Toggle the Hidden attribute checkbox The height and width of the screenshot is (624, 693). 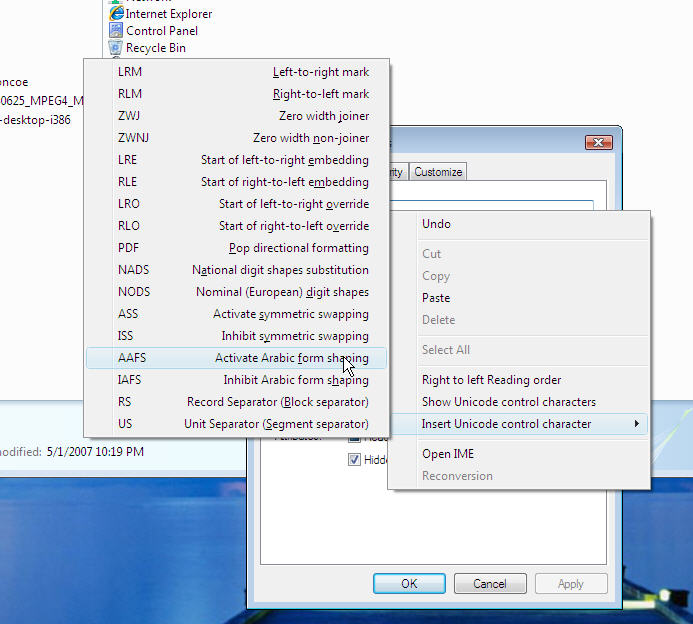click(x=354, y=460)
